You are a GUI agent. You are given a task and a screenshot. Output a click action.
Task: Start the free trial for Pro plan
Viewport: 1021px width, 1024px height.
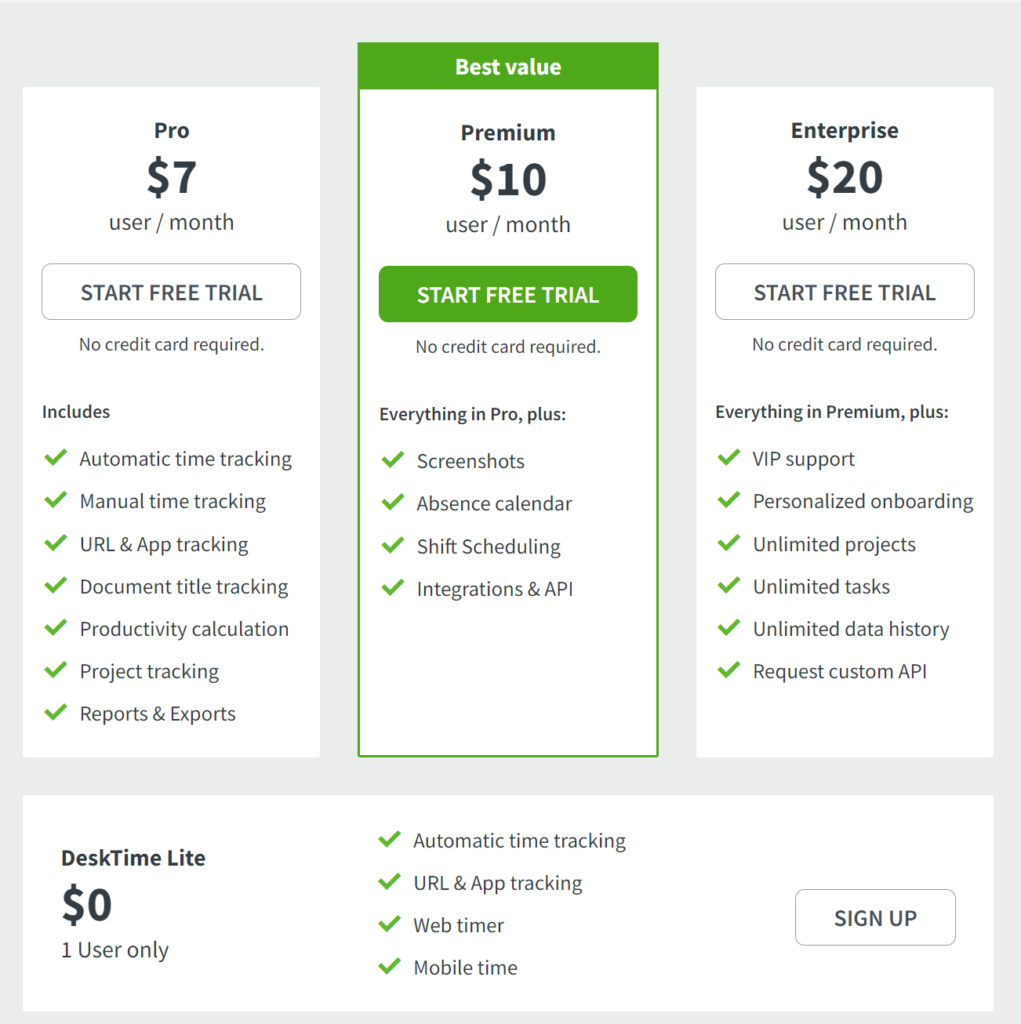(171, 291)
